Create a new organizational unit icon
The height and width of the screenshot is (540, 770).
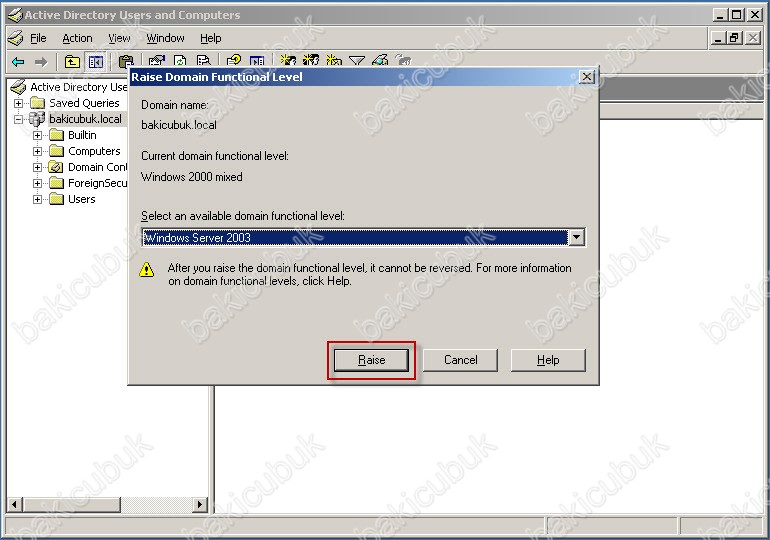tap(334, 61)
